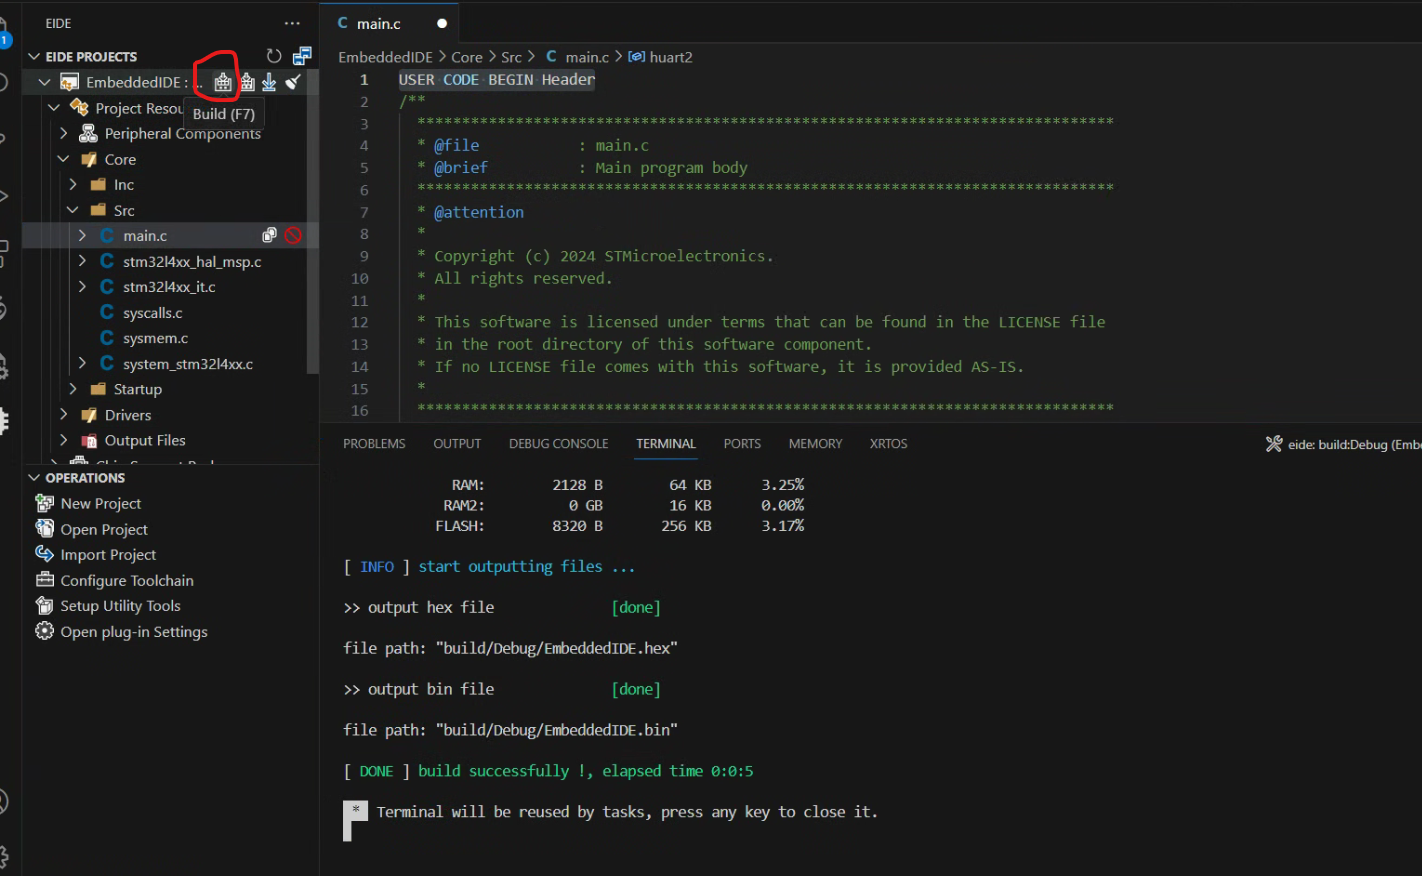Viewport: 1422px width, 876px height.
Task: Select syscalls.c in the project tree
Action: pos(152,313)
